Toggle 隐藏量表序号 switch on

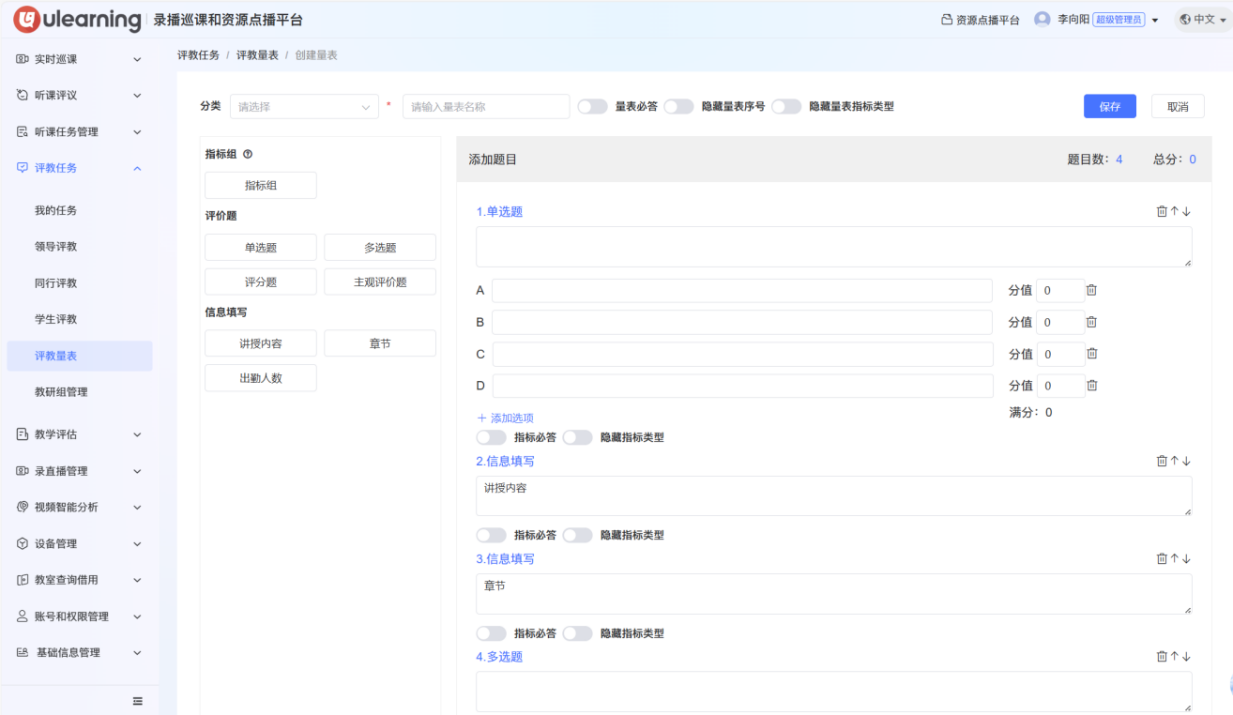click(x=679, y=107)
